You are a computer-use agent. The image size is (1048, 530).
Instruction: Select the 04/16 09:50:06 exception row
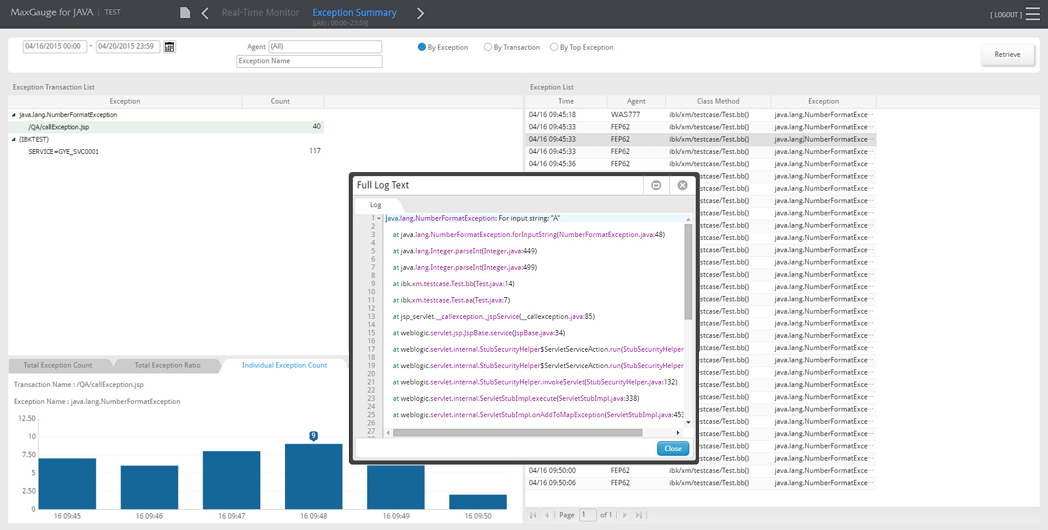tap(700, 483)
